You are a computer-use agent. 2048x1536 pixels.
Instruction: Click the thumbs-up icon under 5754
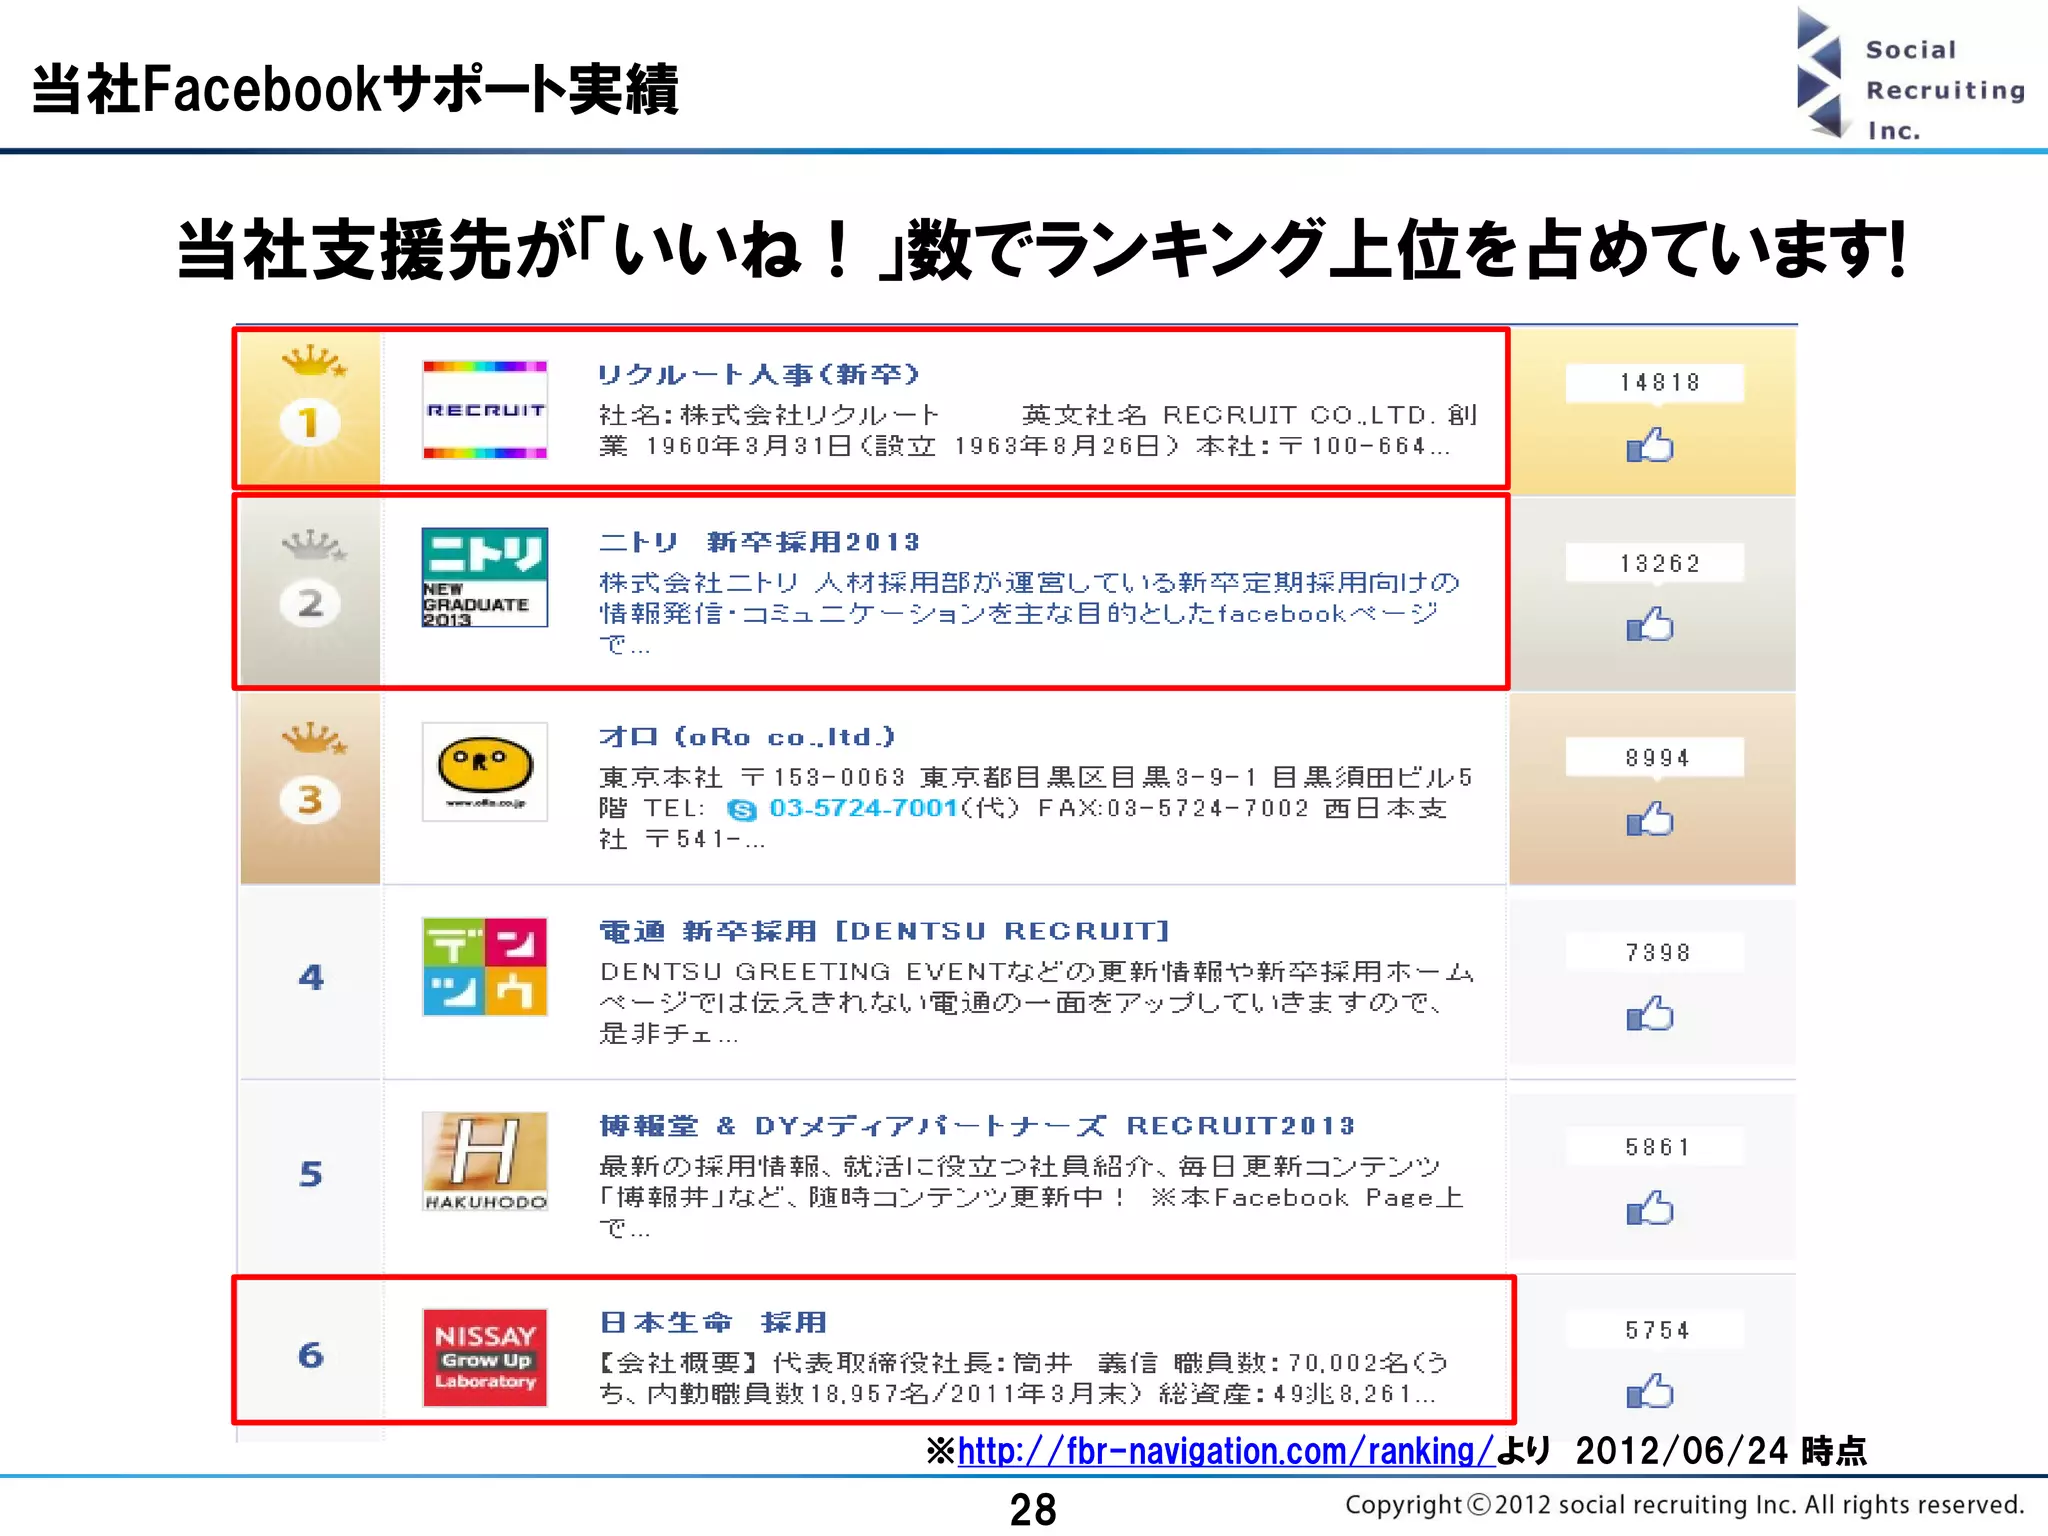click(1650, 1391)
